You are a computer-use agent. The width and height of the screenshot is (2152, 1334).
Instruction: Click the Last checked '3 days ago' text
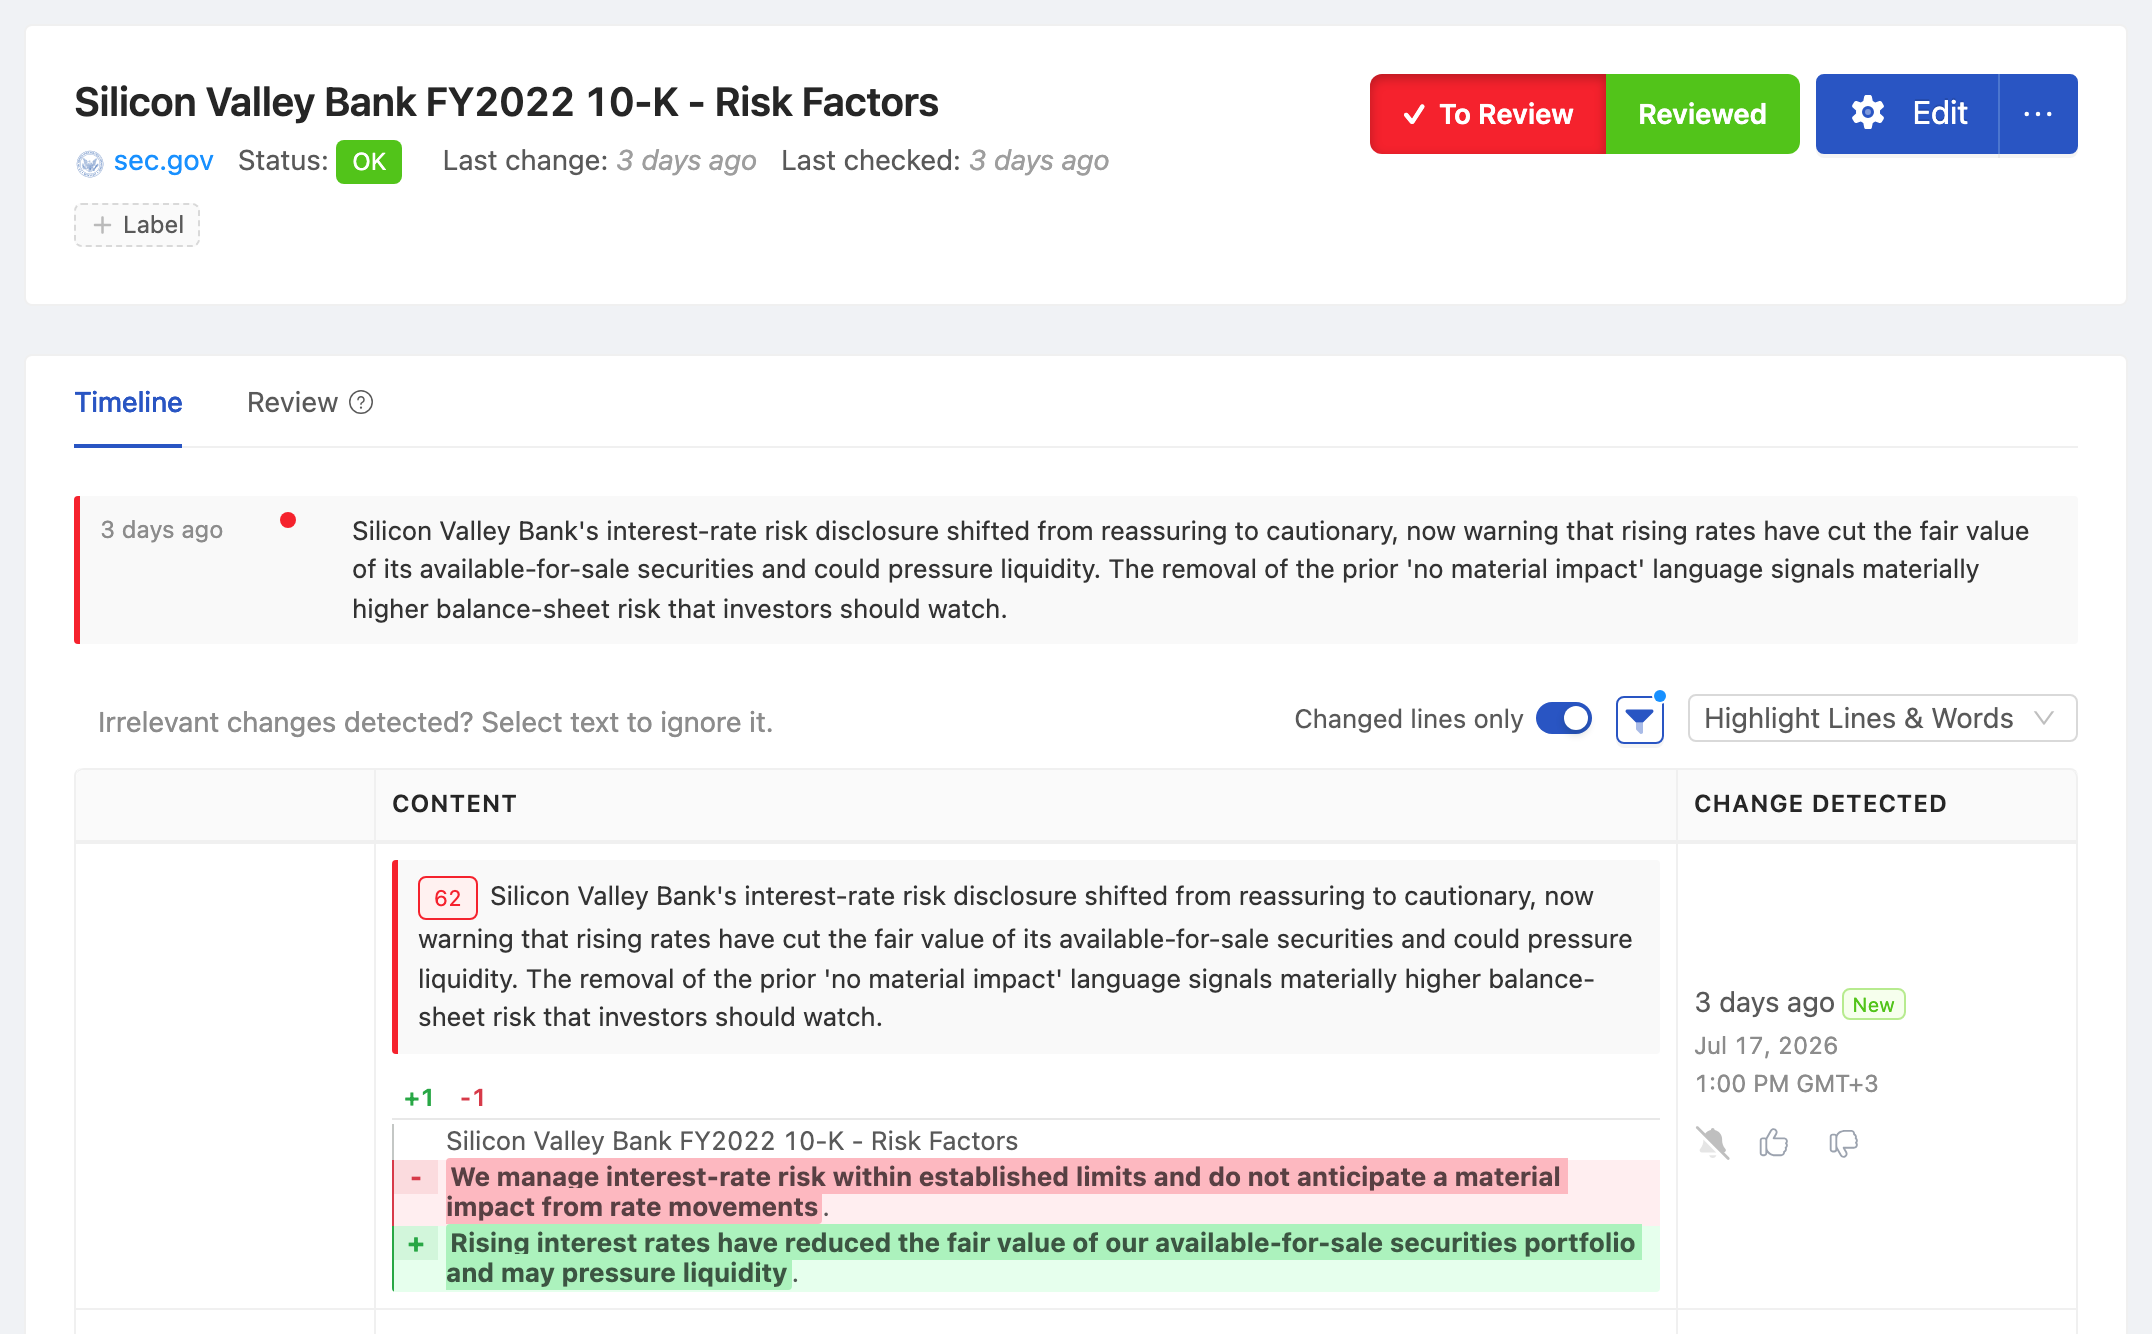point(1039,161)
